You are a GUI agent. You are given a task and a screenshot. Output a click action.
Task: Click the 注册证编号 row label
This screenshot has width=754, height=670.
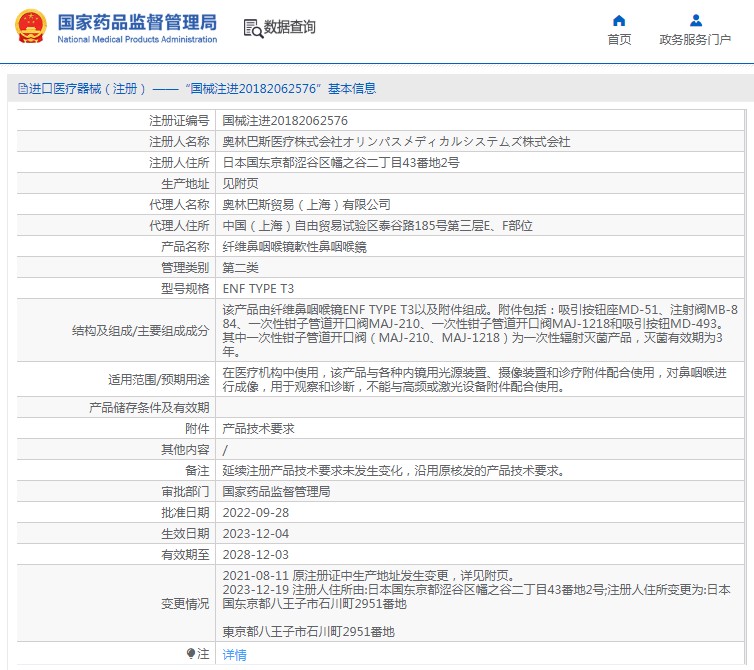pos(179,120)
